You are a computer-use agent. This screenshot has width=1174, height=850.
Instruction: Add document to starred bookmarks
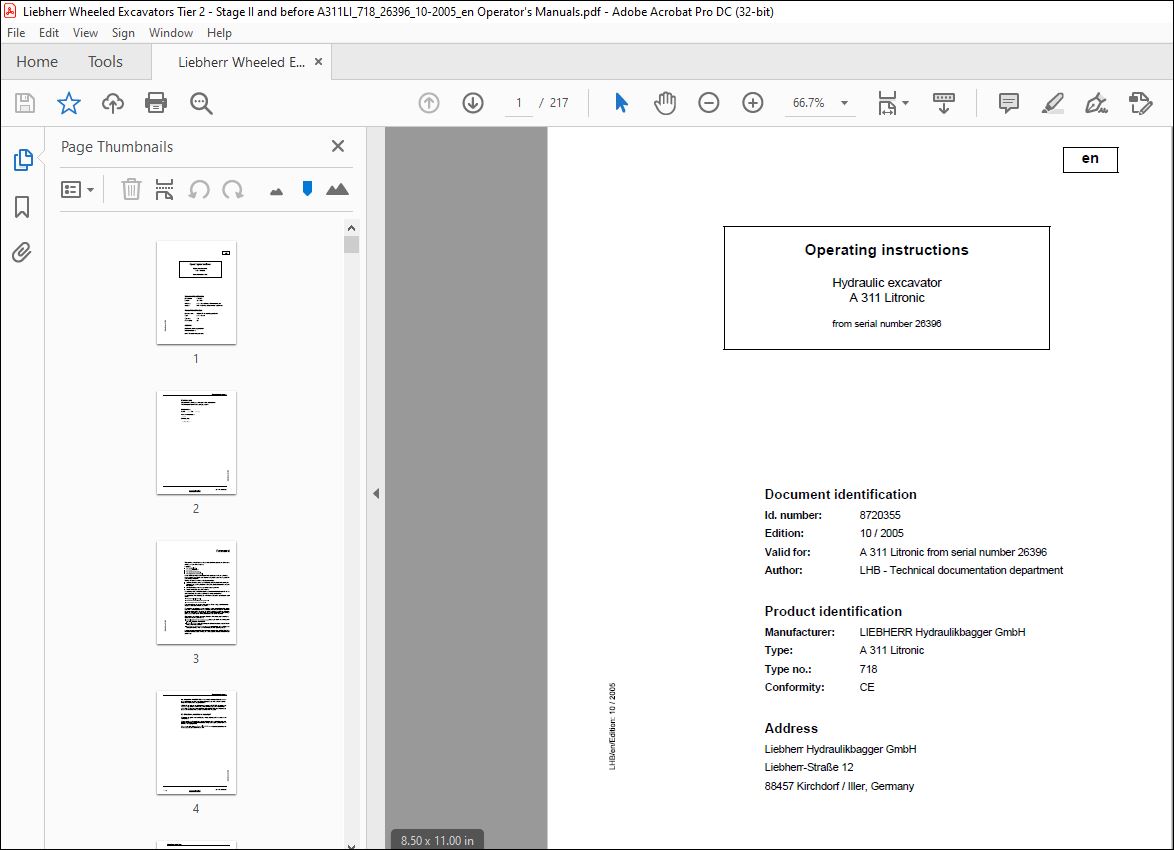(69, 103)
